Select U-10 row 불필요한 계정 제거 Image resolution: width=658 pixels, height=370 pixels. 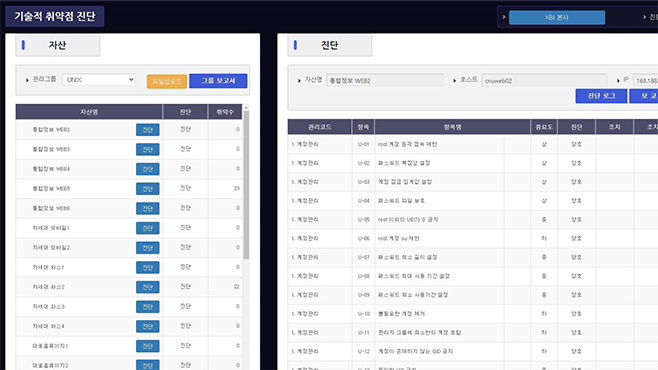coord(473,314)
